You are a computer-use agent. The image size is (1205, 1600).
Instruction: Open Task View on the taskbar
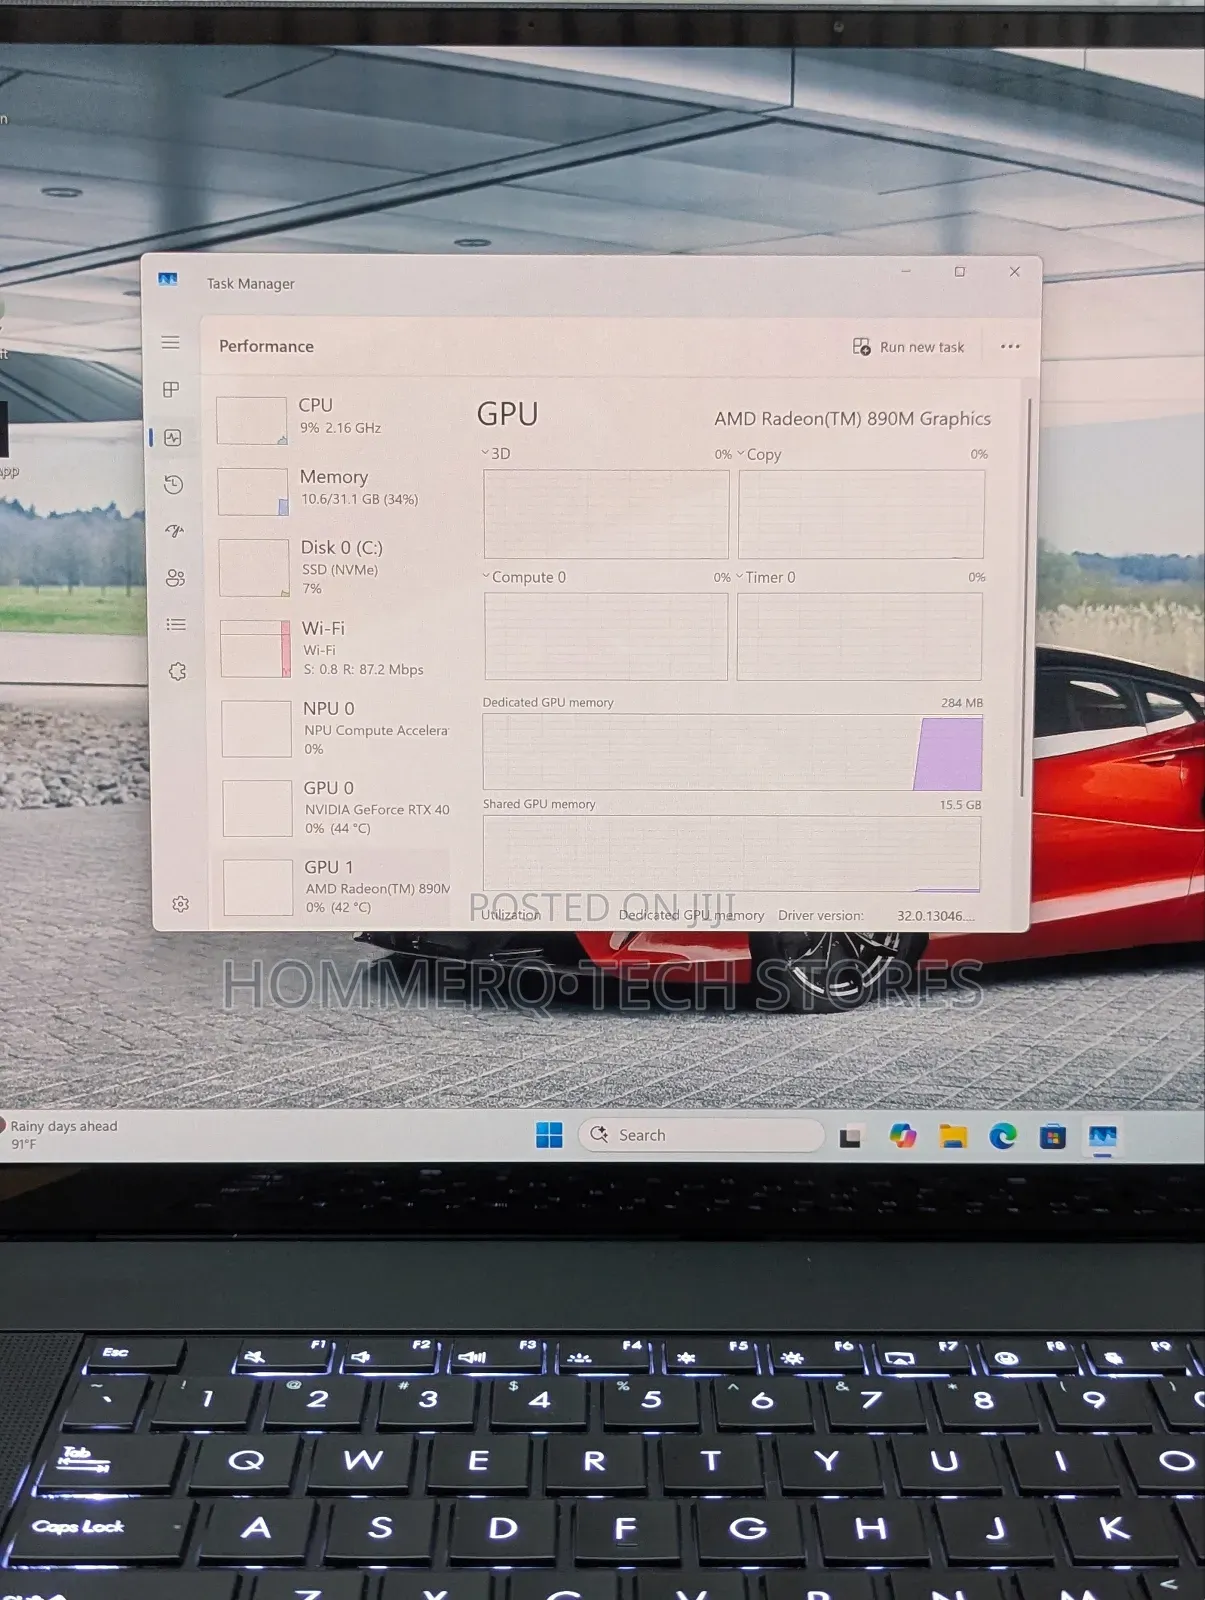[x=851, y=1136]
